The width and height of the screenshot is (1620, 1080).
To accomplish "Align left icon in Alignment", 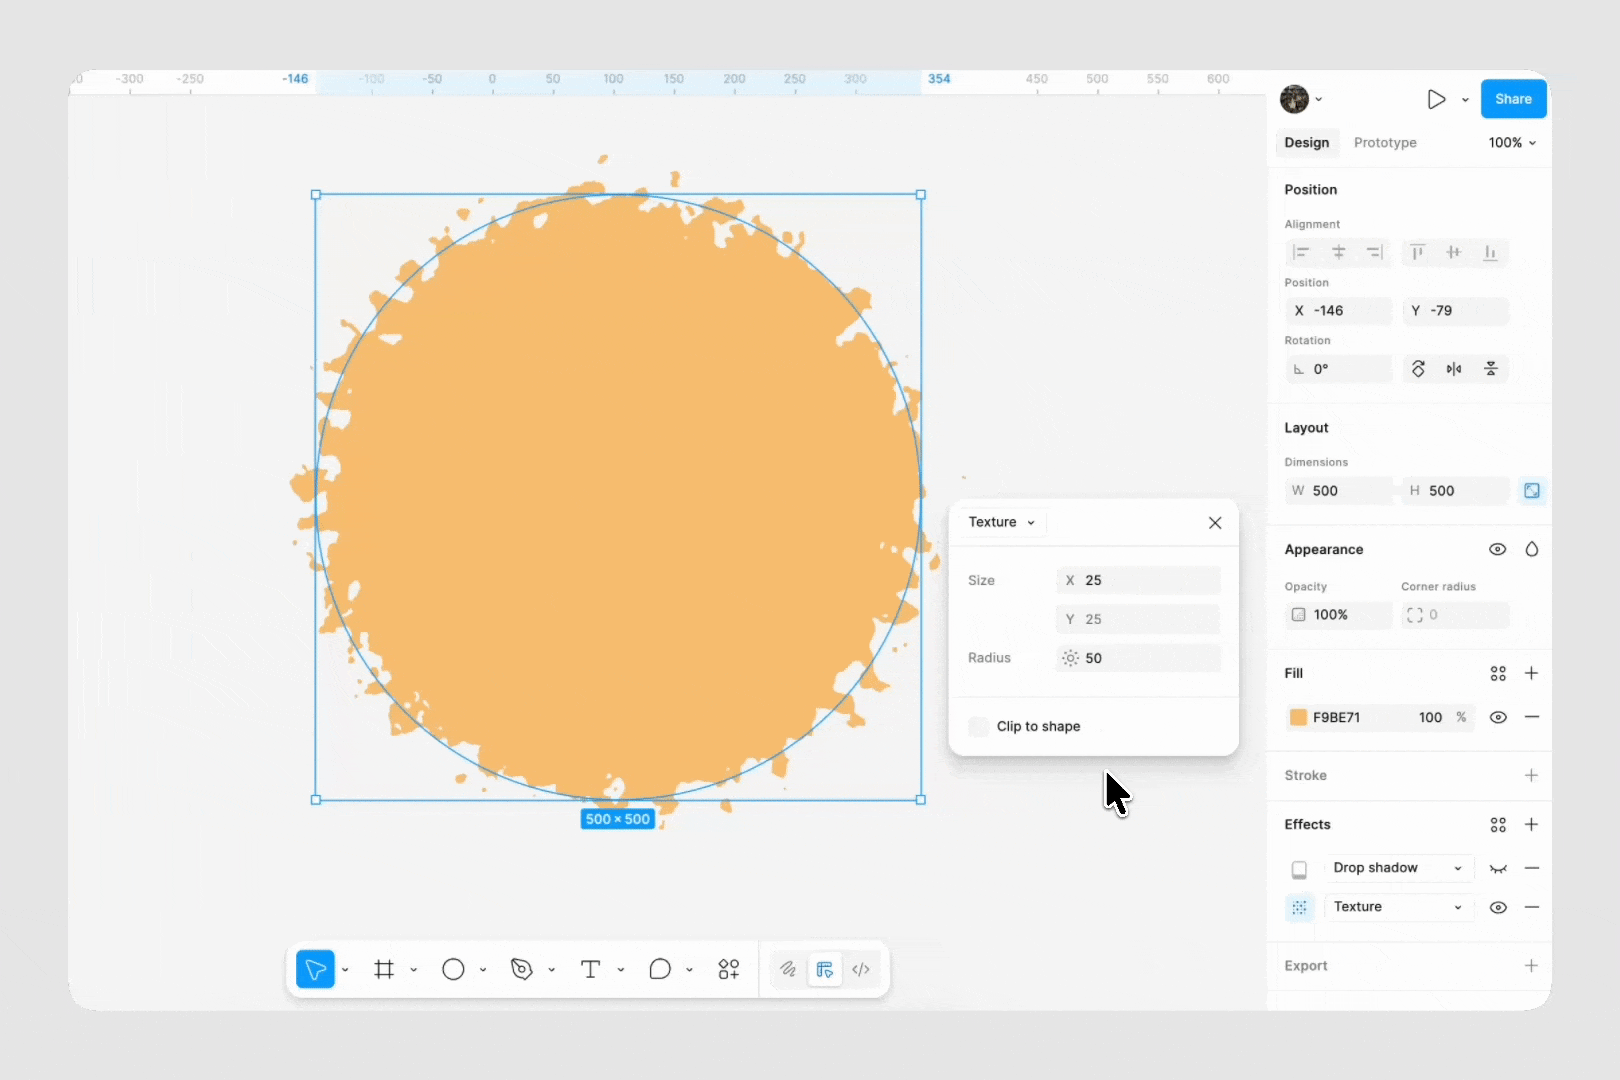I will point(1301,252).
